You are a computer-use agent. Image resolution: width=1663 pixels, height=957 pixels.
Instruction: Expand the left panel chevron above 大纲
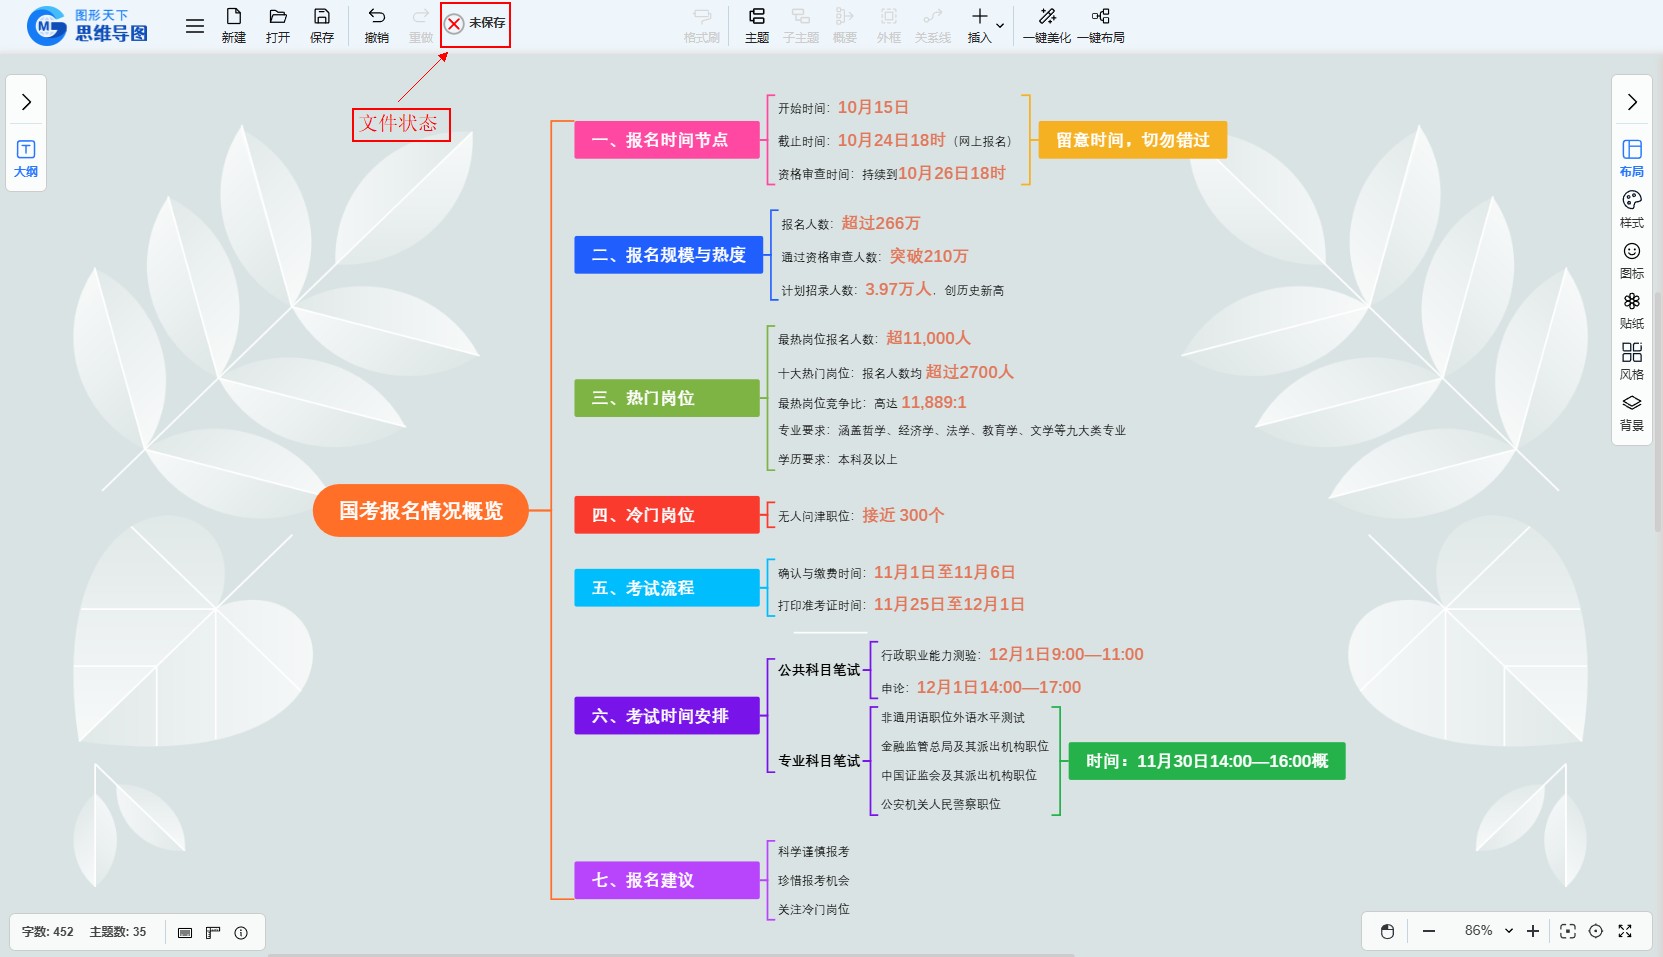(x=26, y=102)
